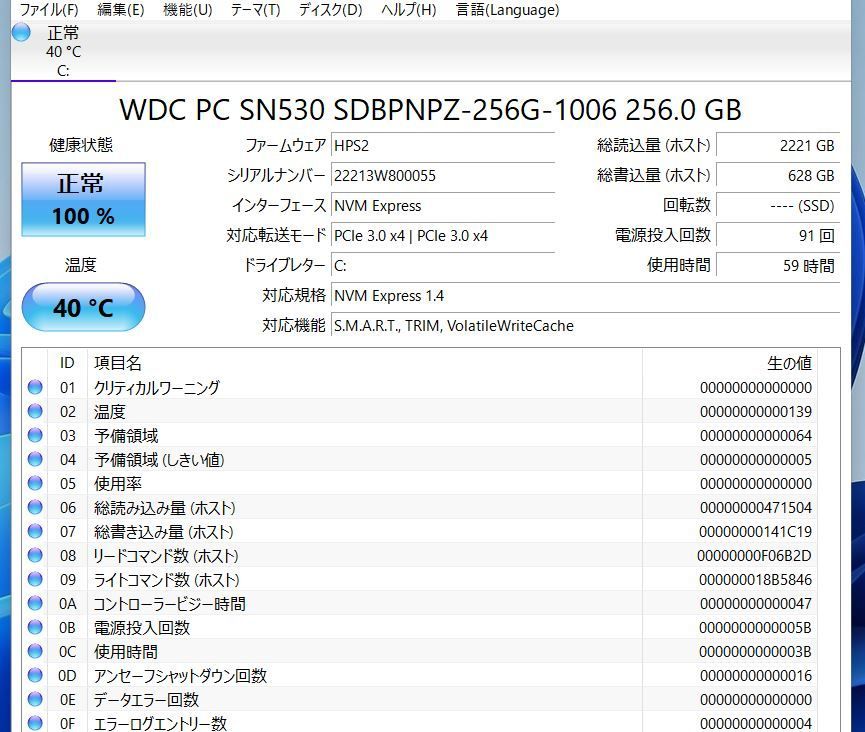The width and height of the screenshot is (865, 732).
Task: Click raw value 00000000000139
Action: (x=756, y=412)
